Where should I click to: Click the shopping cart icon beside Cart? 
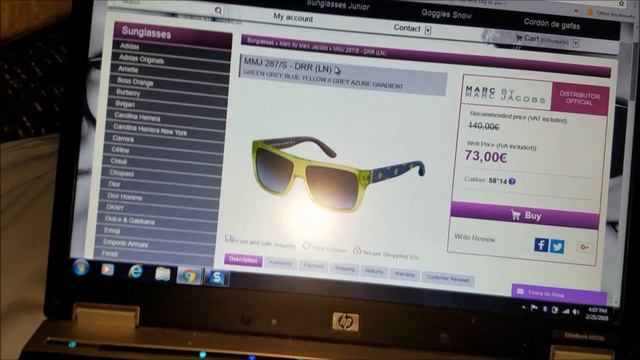(x=519, y=38)
